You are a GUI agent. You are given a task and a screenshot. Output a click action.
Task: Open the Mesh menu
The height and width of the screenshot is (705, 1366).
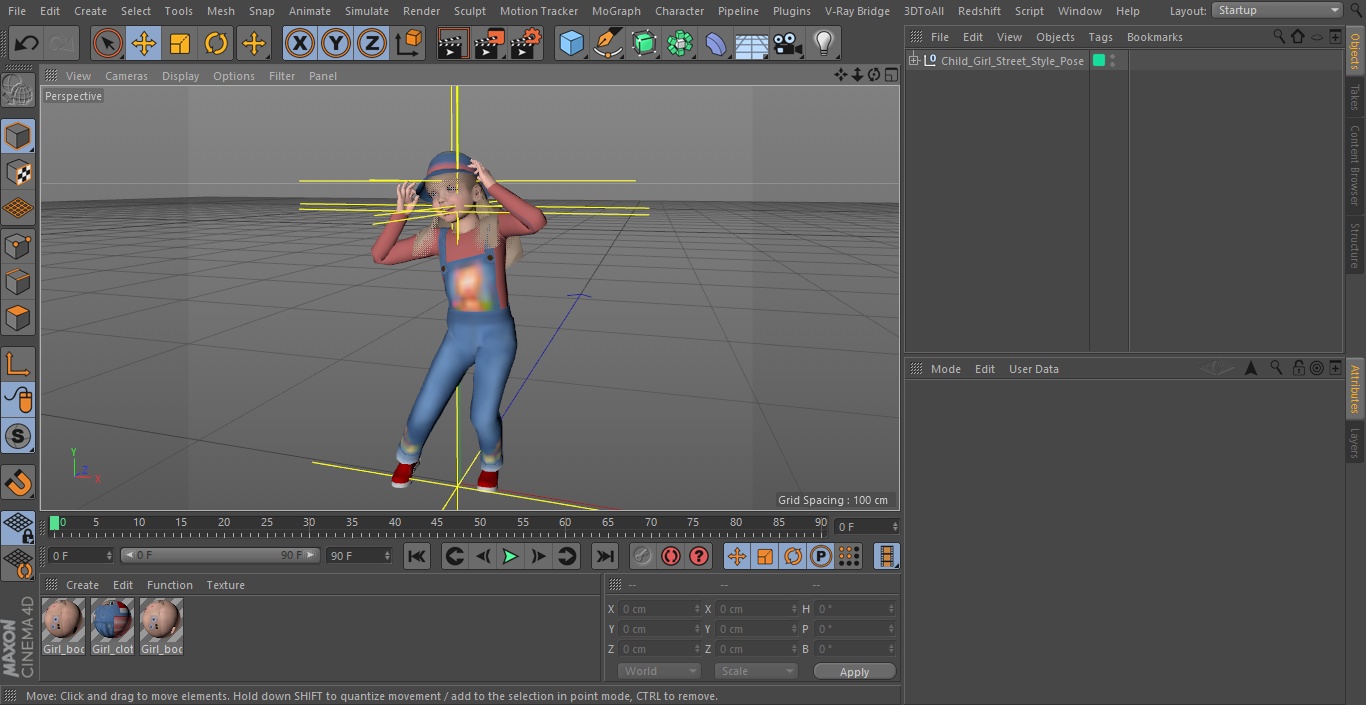pos(221,11)
